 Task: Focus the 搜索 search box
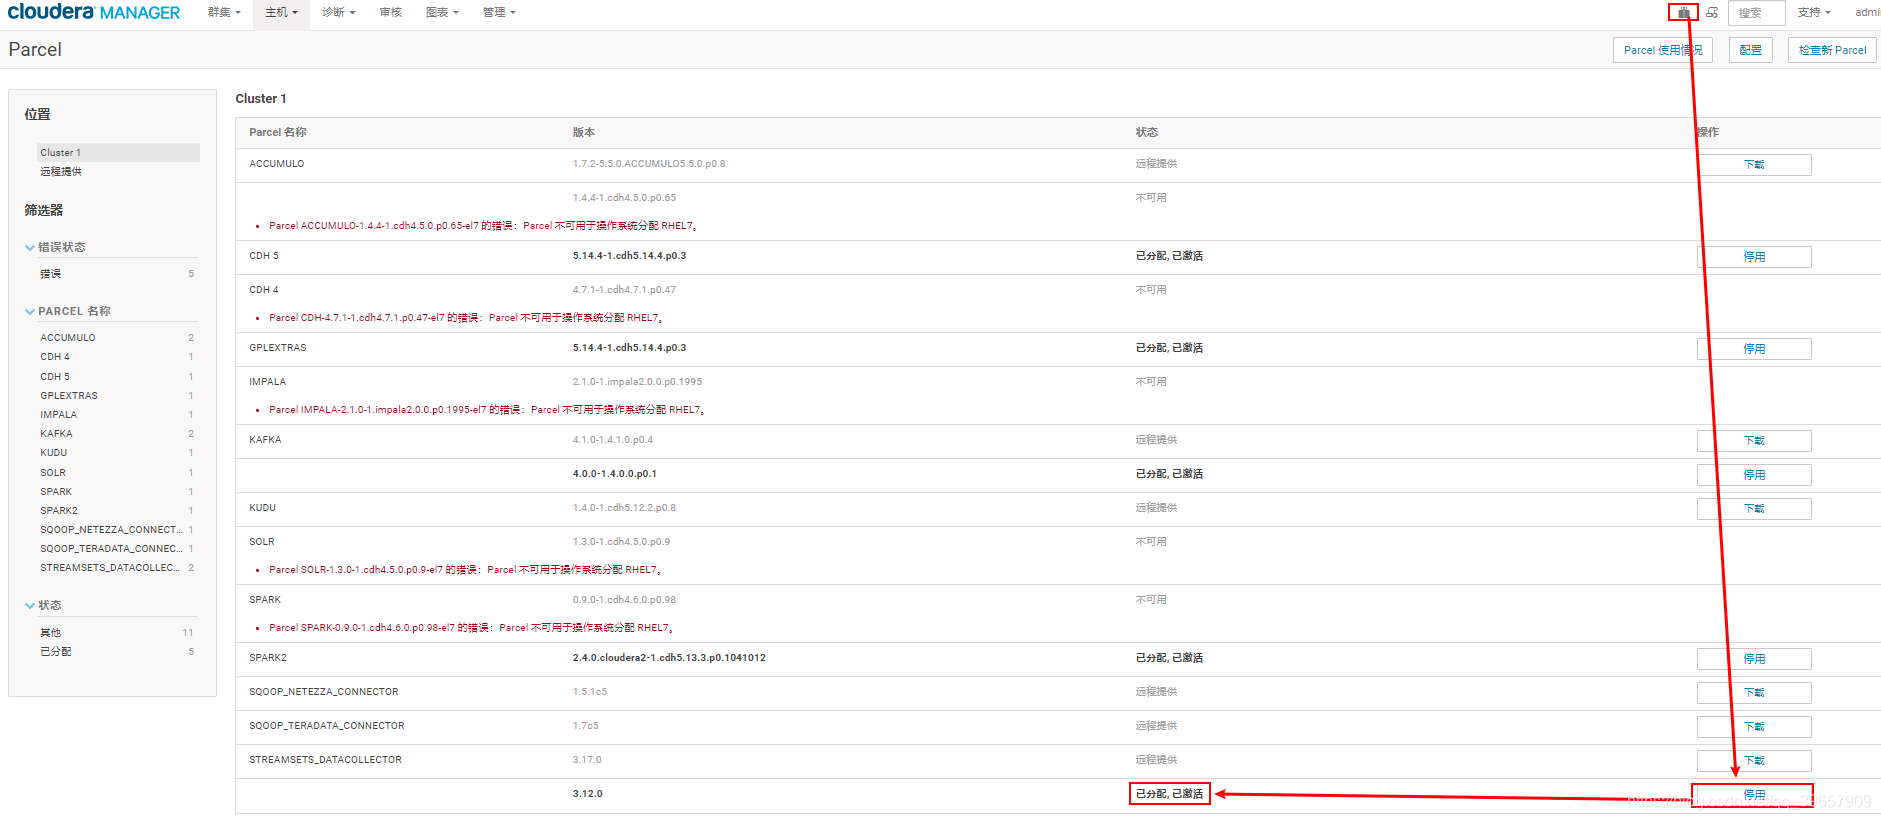point(1756,13)
